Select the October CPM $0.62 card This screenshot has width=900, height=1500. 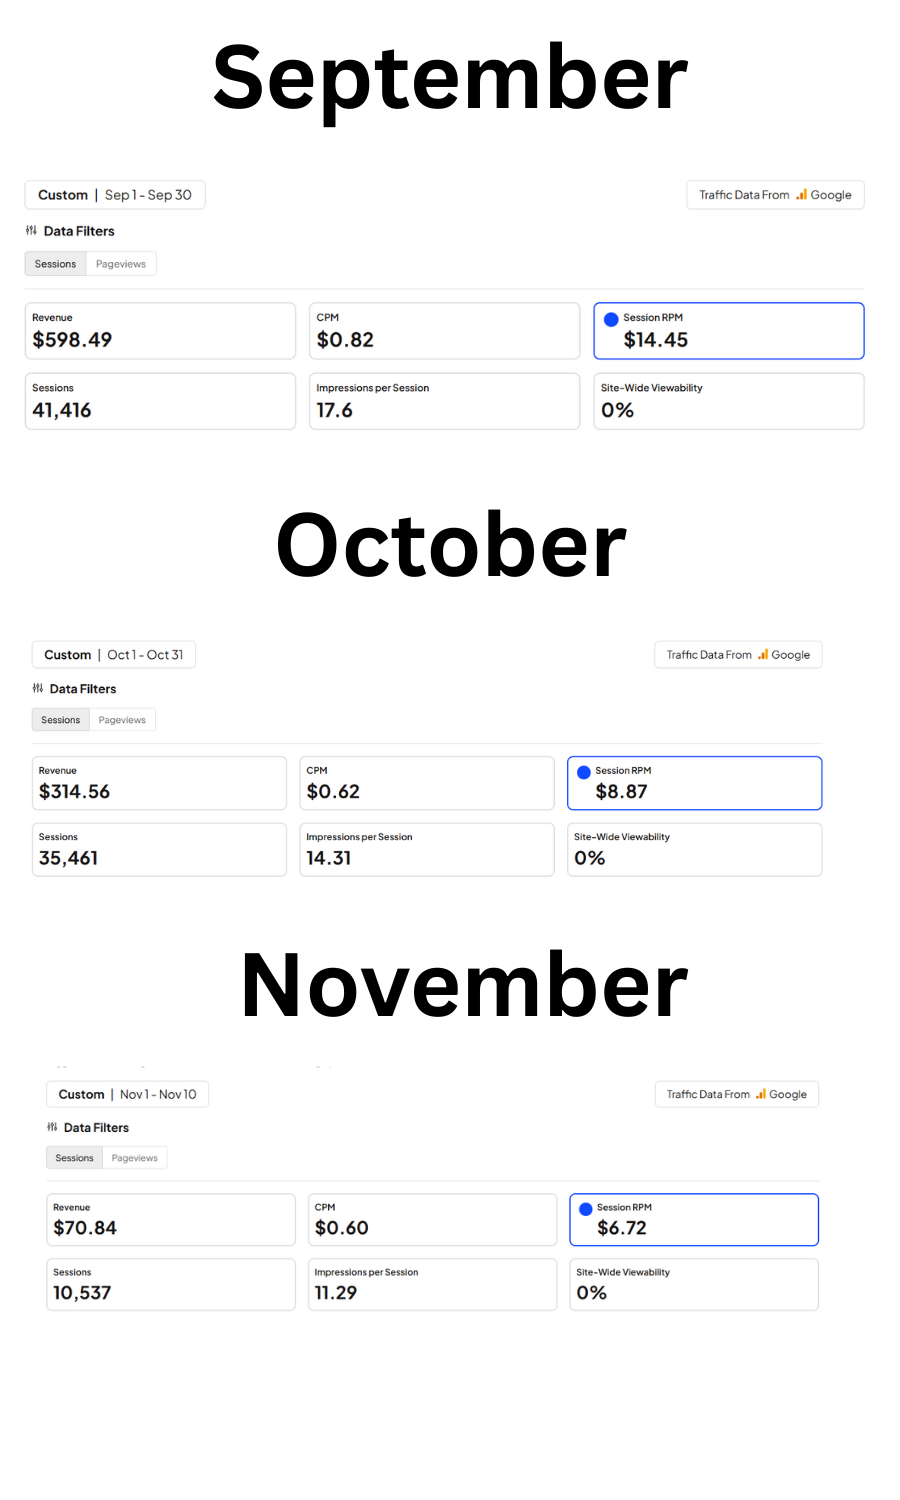click(x=427, y=783)
